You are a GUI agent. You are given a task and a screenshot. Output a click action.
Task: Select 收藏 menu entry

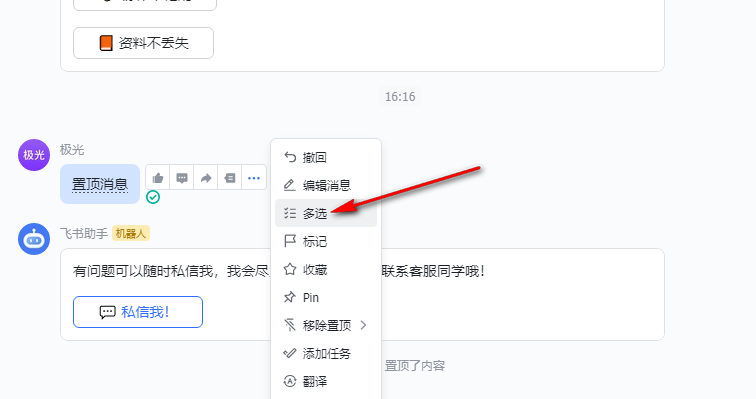coord(326,269)
